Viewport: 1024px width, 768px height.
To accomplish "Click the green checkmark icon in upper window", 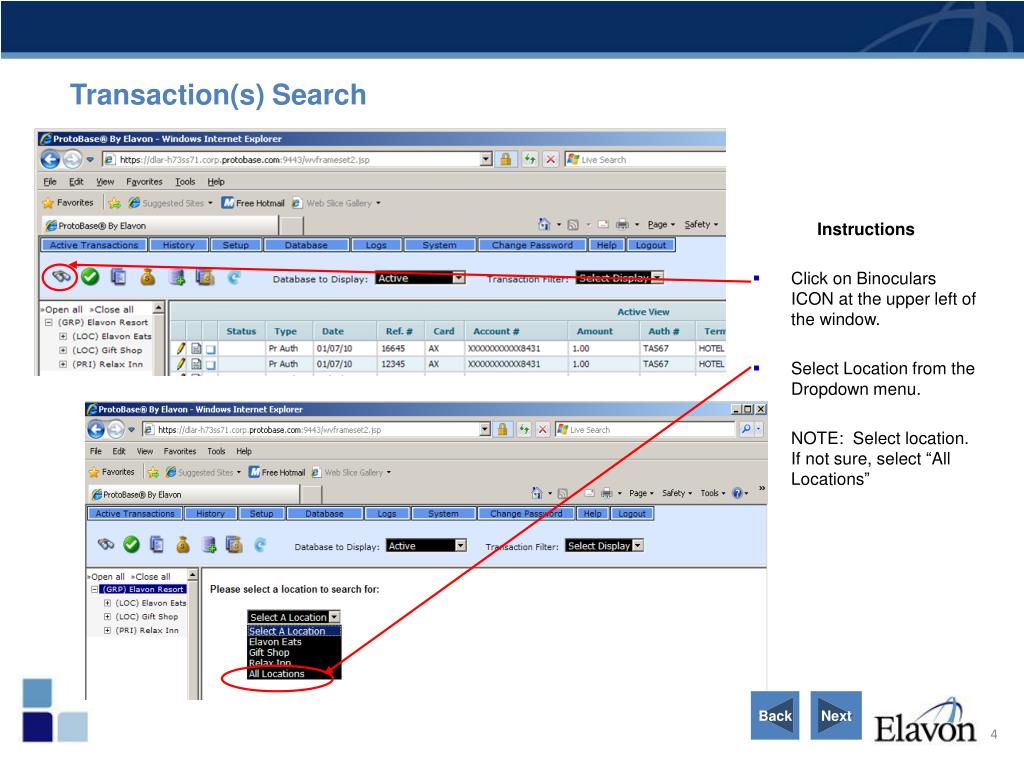I will tap(90, 277).
